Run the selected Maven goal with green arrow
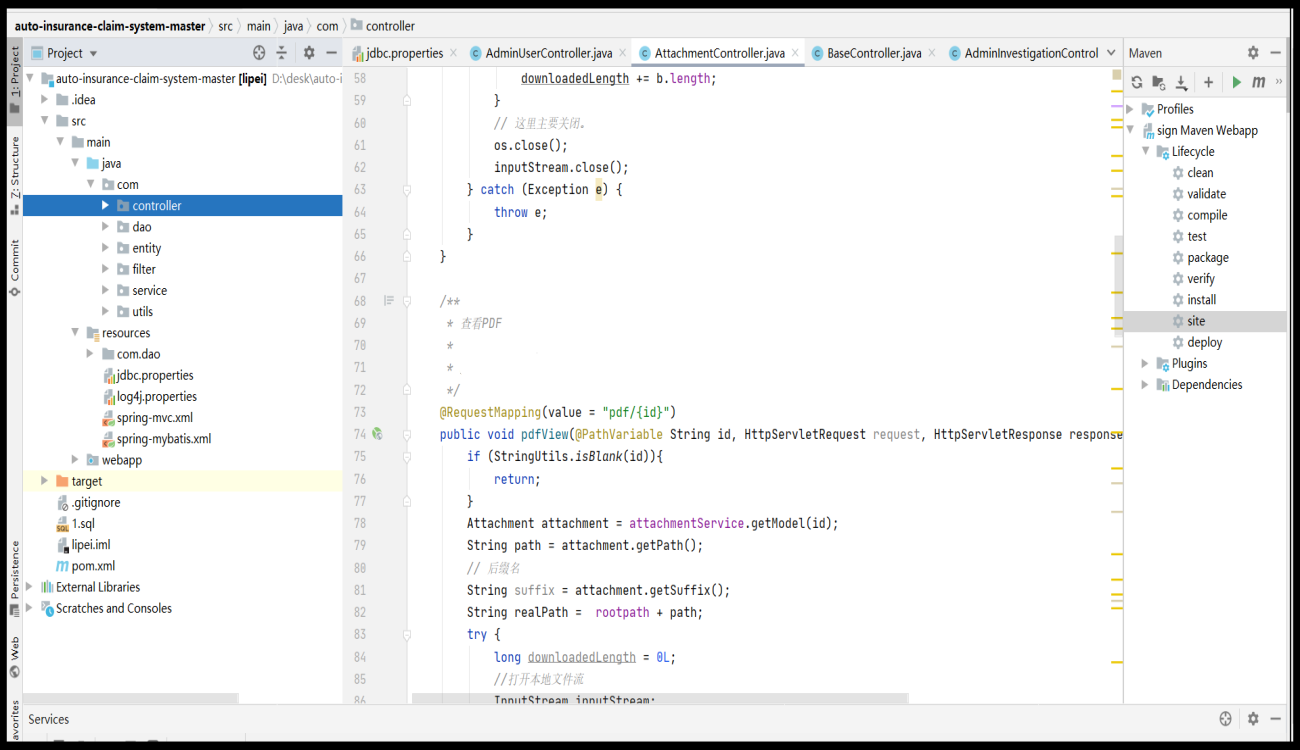The height and width of the screenshot is (750, 1300). click(1237, 82)
